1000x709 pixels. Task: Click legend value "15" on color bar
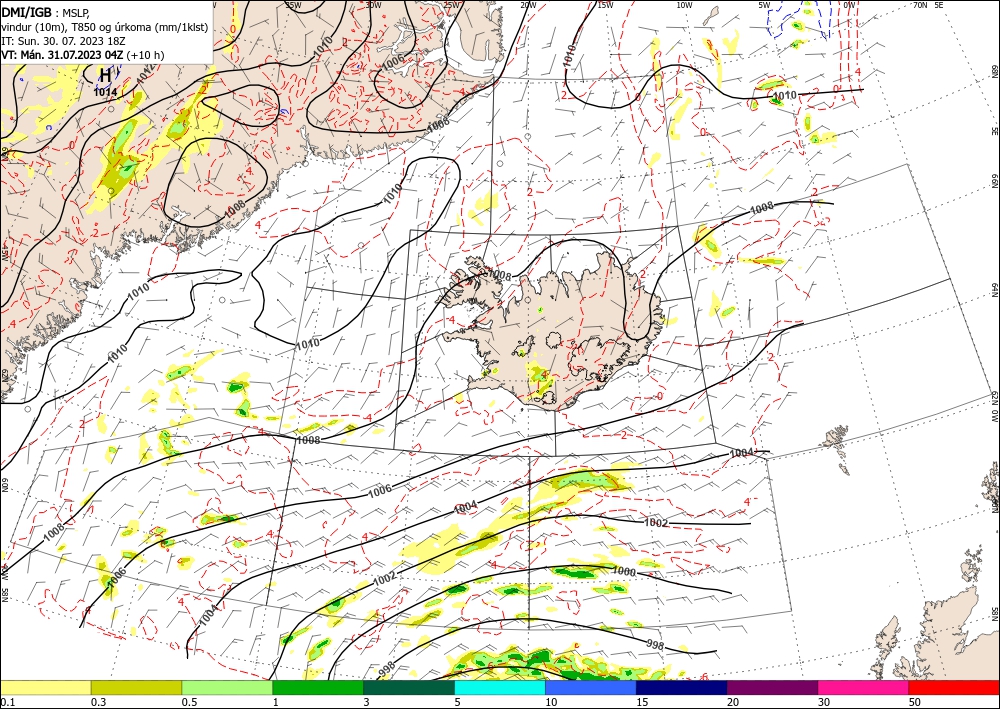click(x=642, y=702)
